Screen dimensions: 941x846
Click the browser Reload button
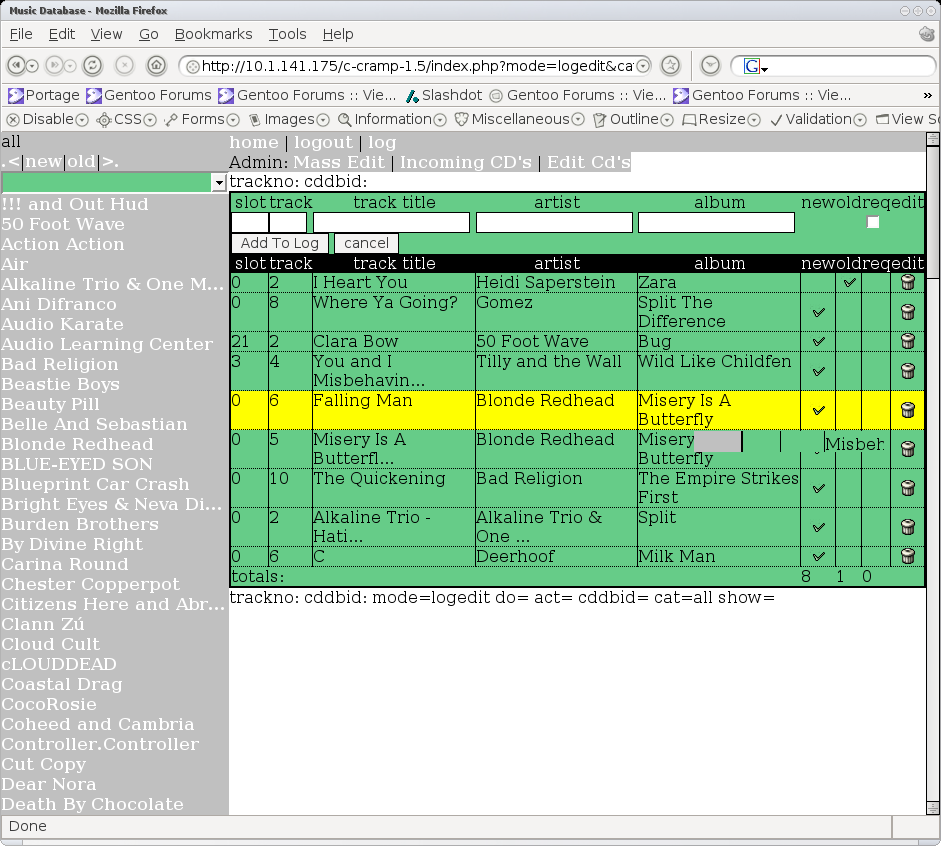(x=92, y=65)
